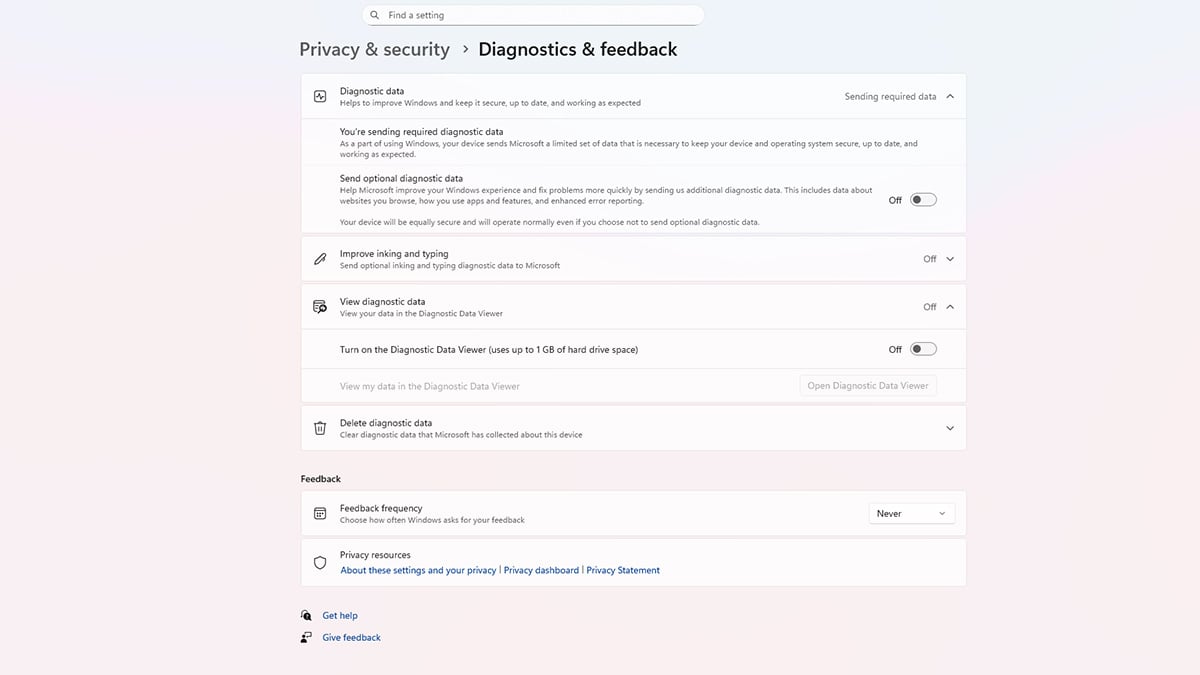The image size is (1200, 675).
Task: Turn on the Diagnostic Data Viewer switch
Action: 922,348
